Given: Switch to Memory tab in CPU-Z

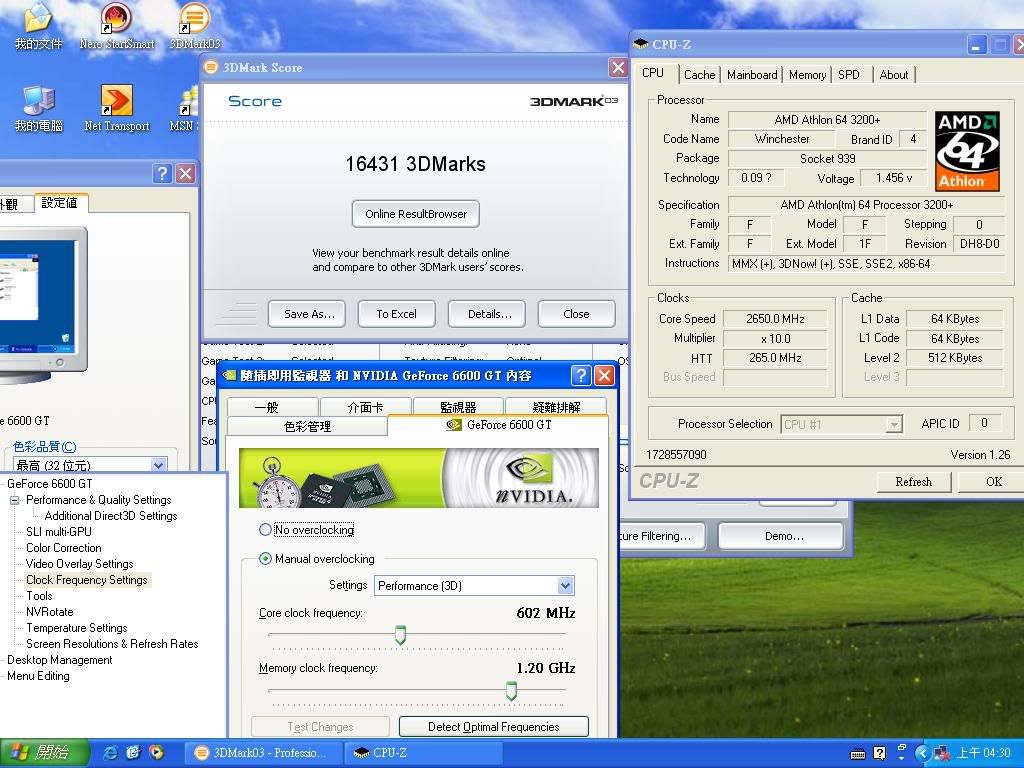Looking at the screenshot, I should (x=807, y=74).
